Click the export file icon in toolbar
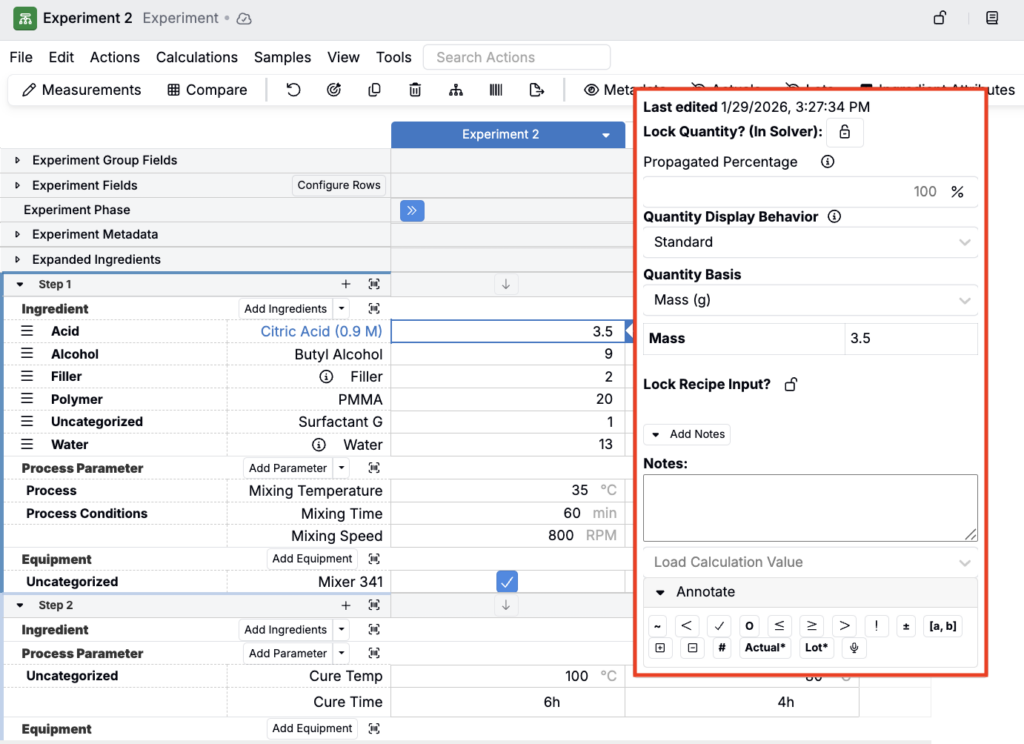Viewport: 1024px width, 744px height. [537, 90]
